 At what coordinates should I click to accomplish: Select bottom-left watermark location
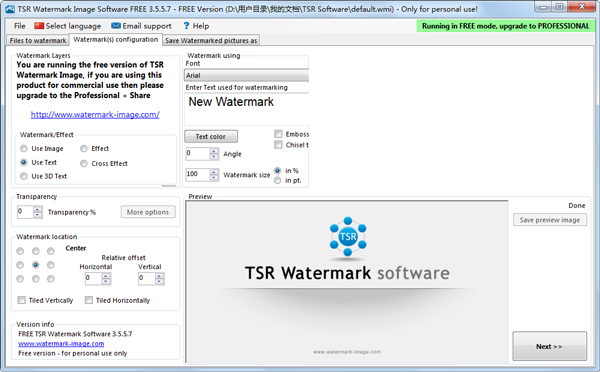[x=20, y=279]
